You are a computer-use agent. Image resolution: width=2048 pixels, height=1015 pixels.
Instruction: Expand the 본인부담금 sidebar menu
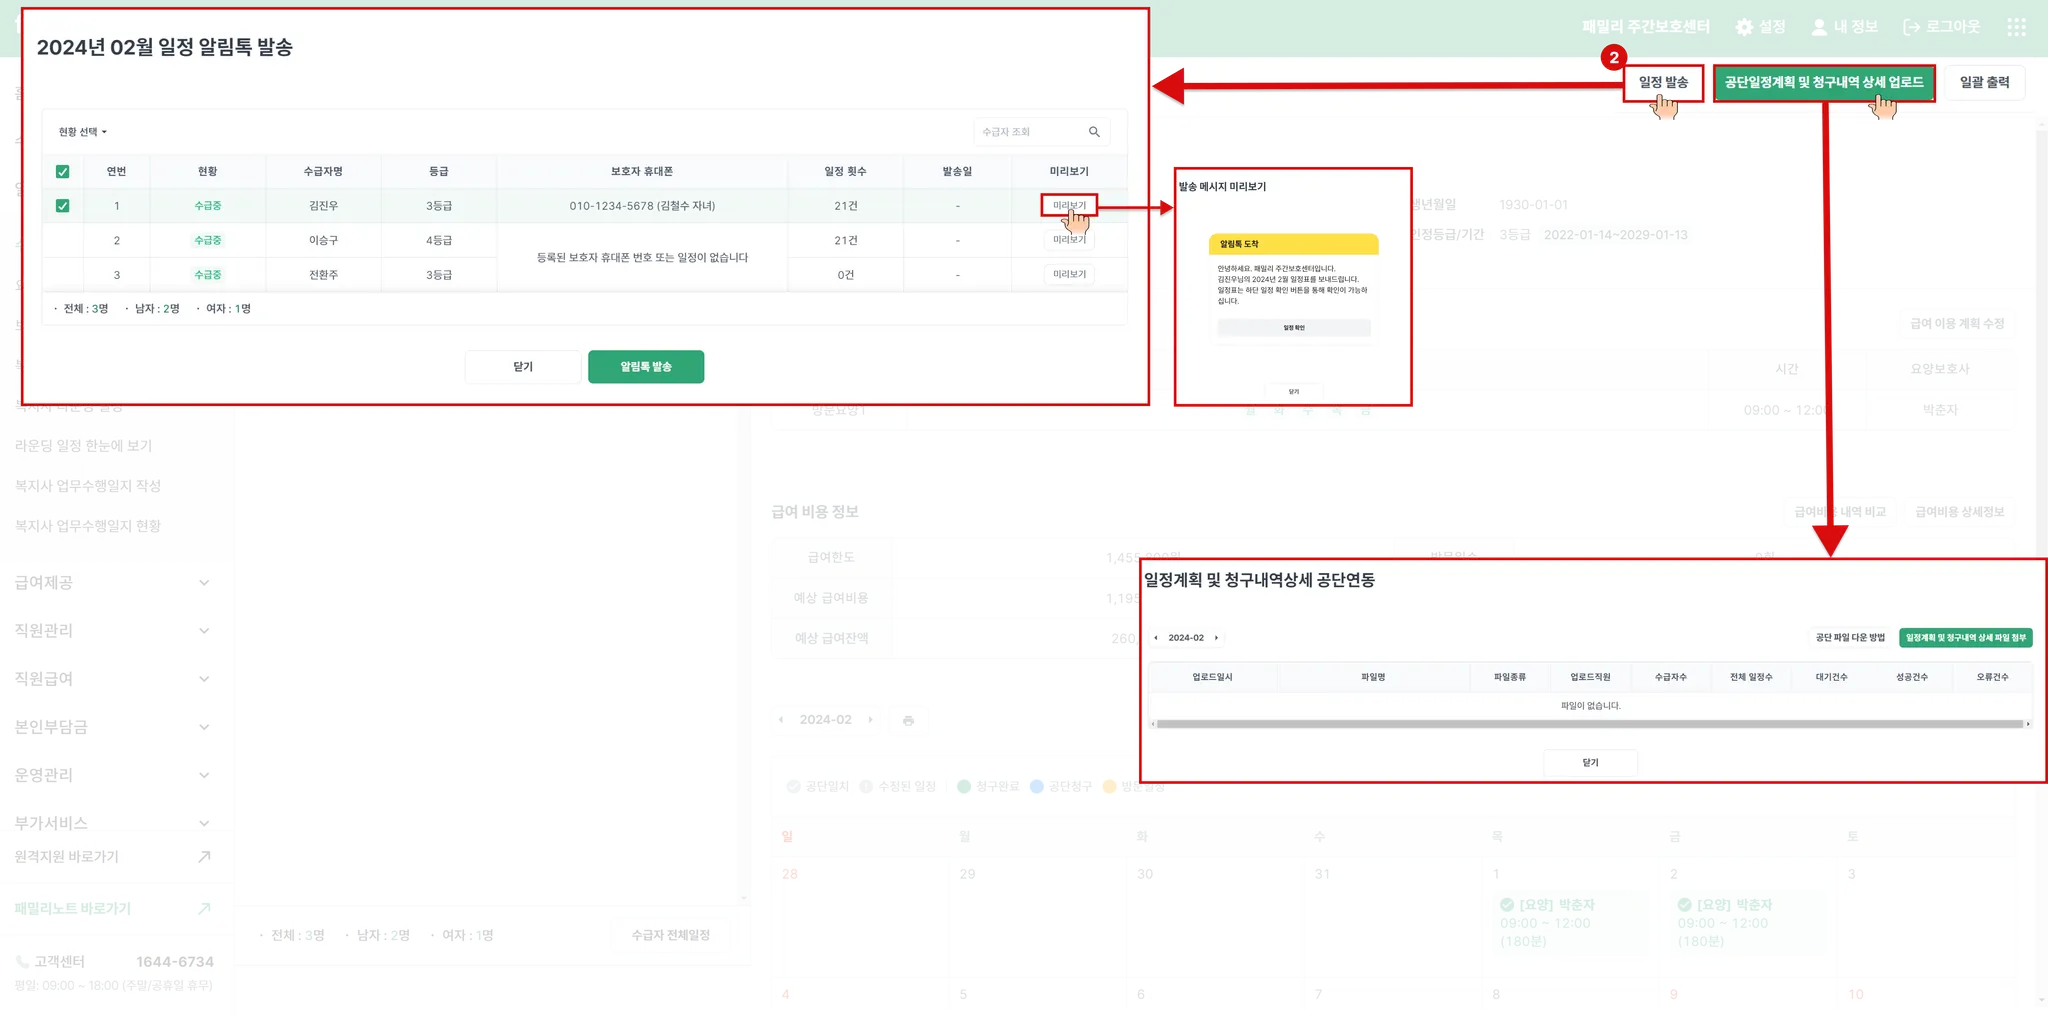coord(113,727)
